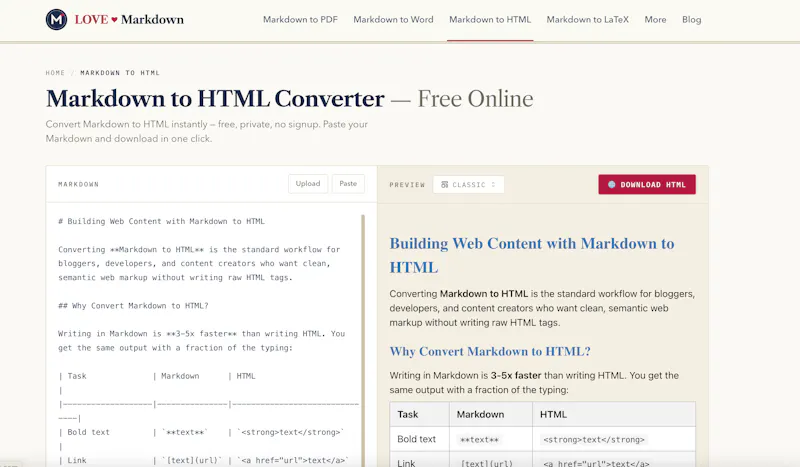Click the icon on the Download HTML button

(611, 185)
